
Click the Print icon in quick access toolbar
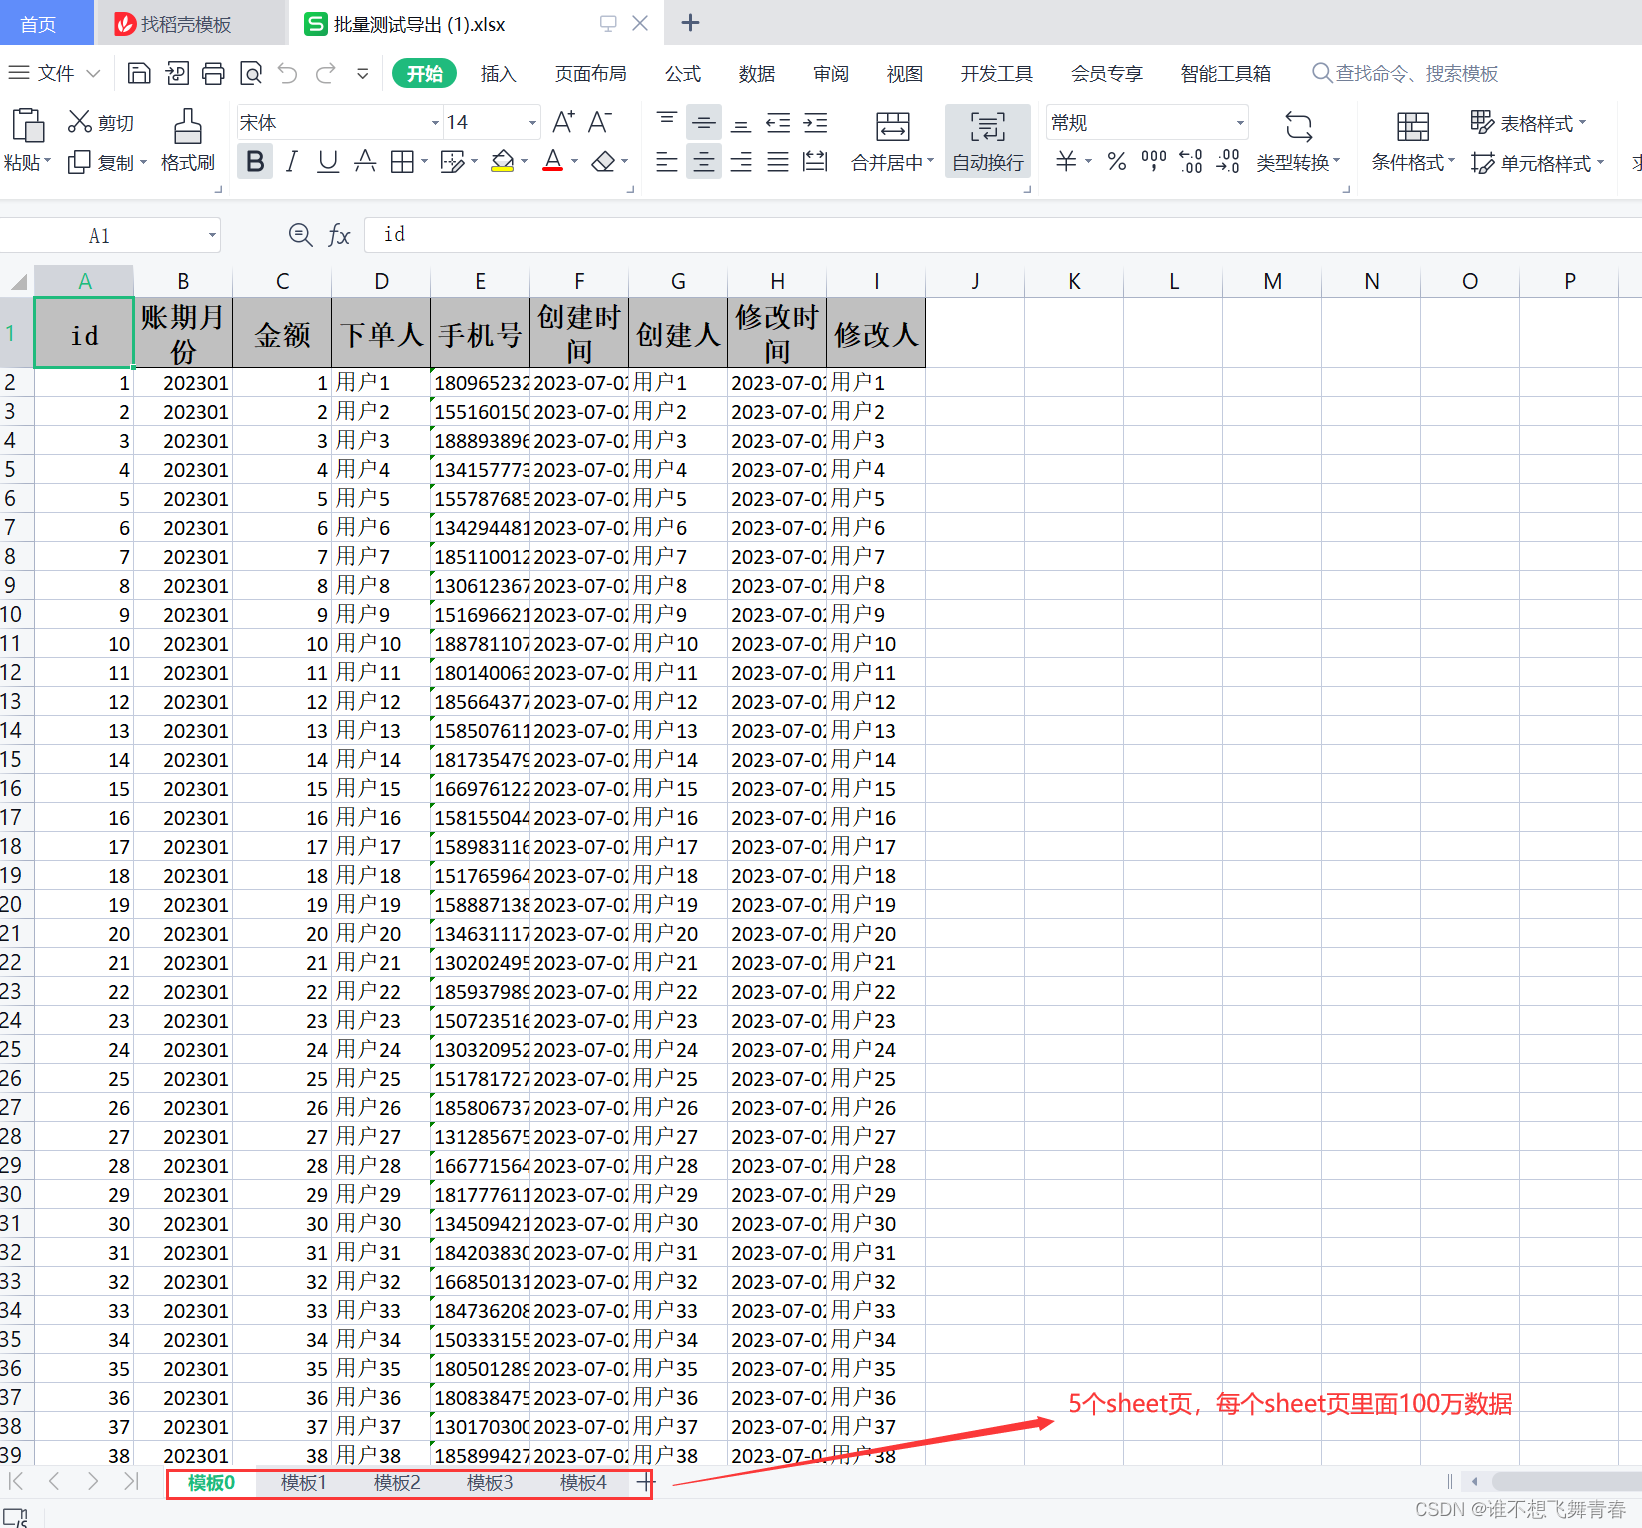[213, 73]
